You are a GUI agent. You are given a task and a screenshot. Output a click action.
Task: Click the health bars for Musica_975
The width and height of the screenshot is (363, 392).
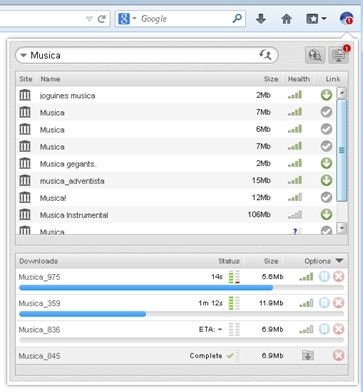coord(306,276)
